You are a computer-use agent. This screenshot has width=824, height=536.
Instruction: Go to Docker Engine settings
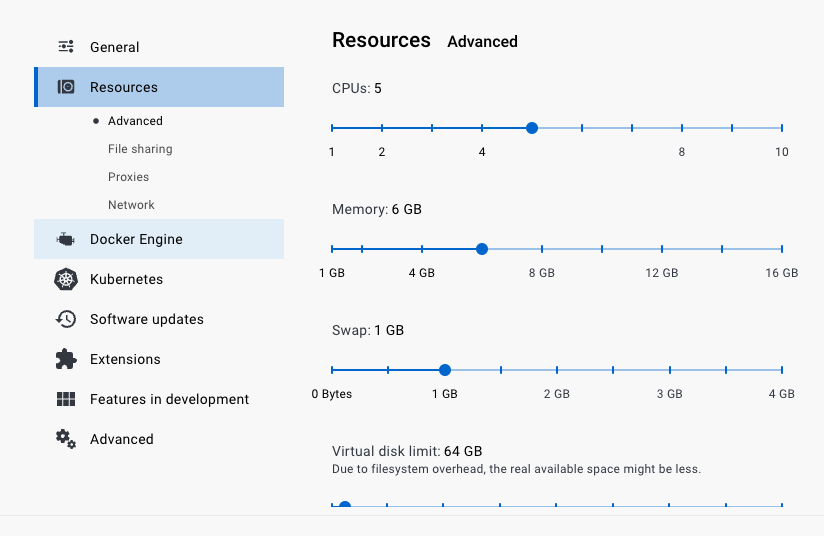[x=136, y=240]
